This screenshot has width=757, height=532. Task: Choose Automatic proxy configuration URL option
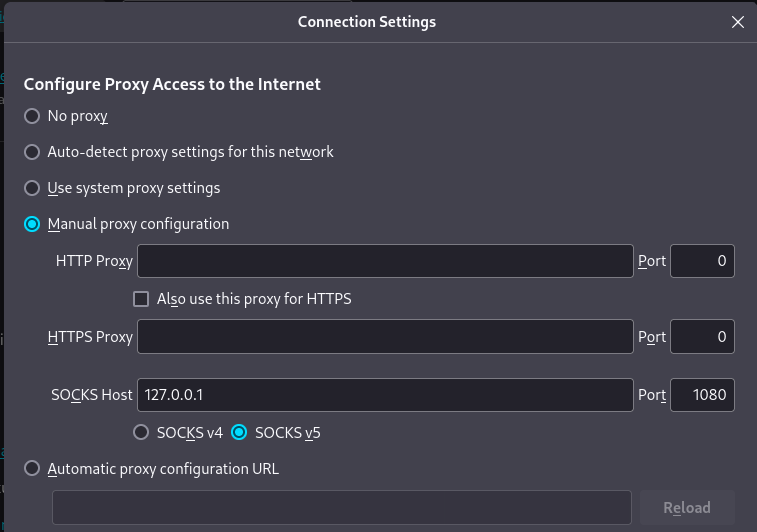coord(32,468)
